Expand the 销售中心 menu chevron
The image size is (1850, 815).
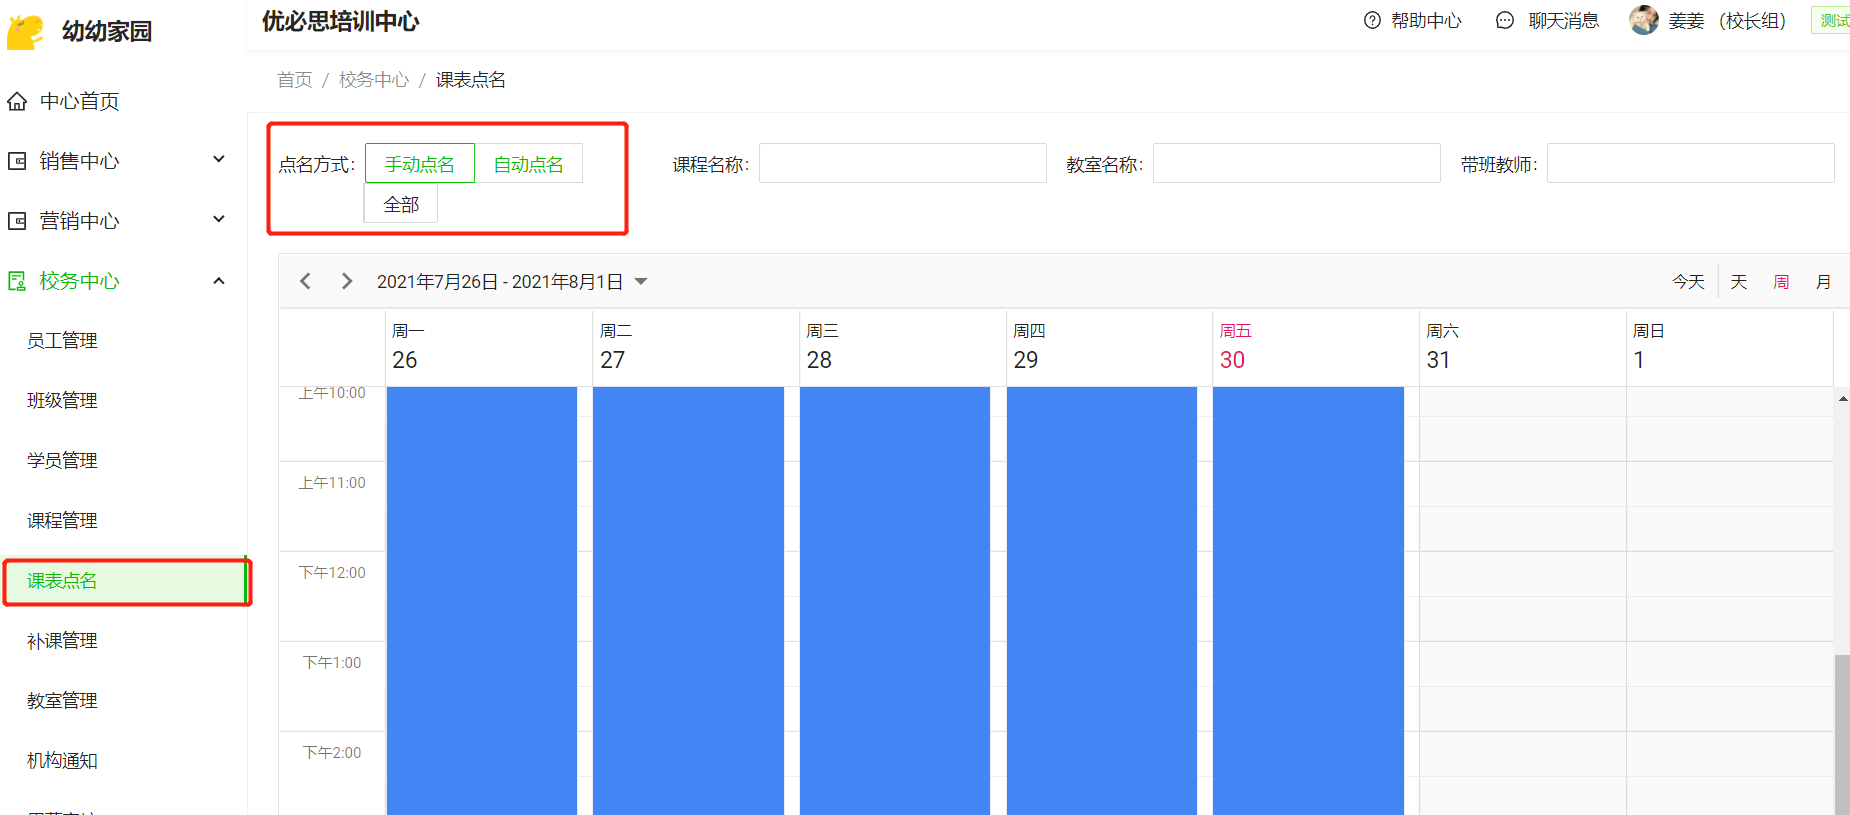(219, 160)
